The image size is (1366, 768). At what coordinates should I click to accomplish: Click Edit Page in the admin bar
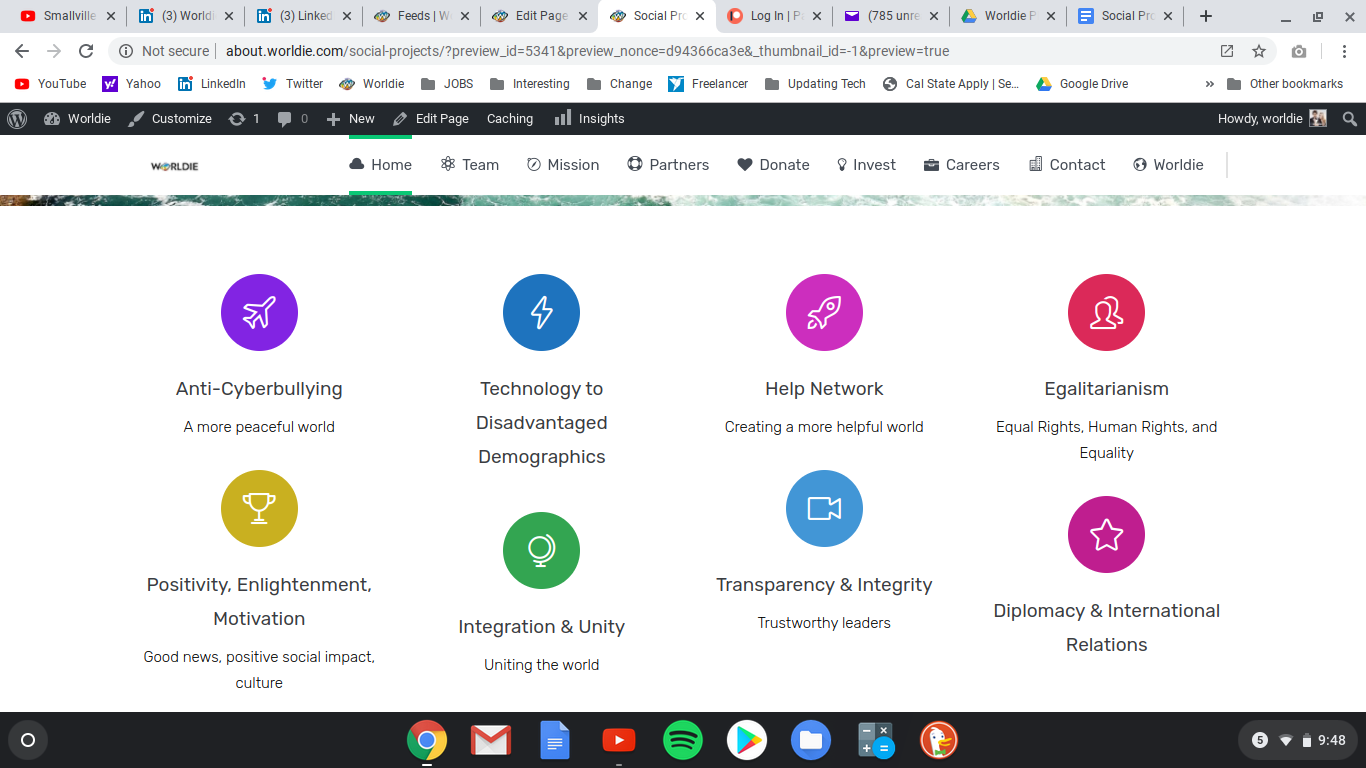(x=431, y=118)
